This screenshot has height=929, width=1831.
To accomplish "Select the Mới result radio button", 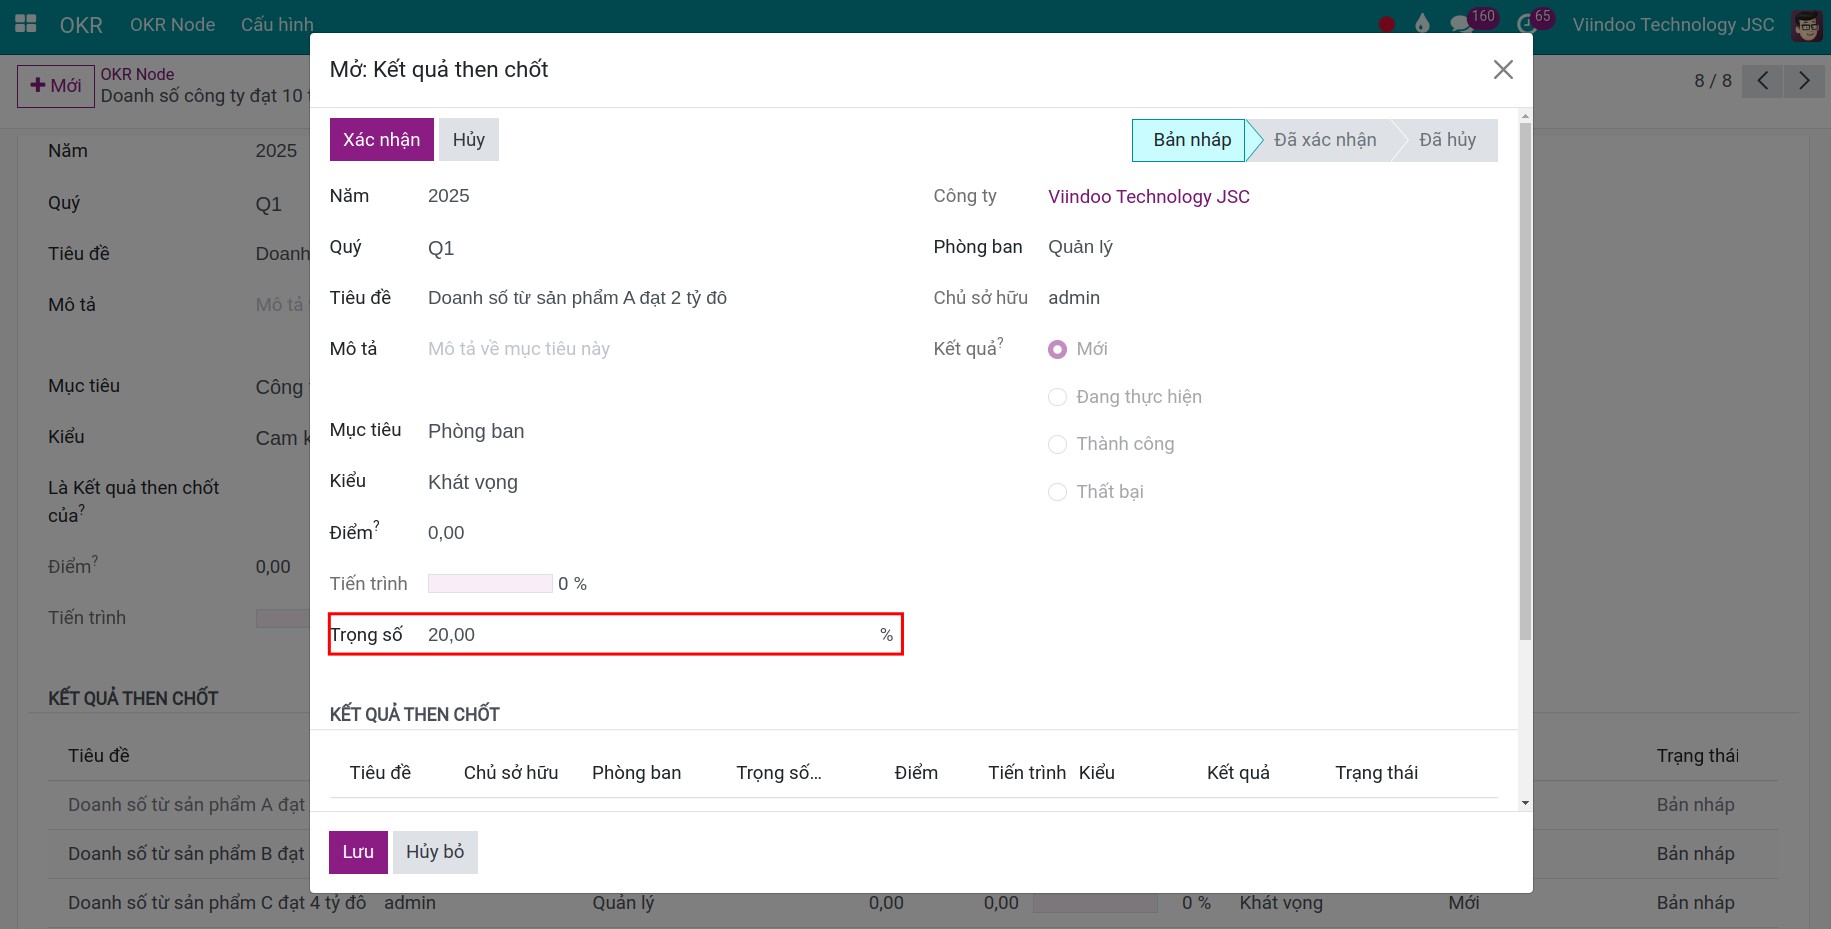I will click(x=1057, y=350).
